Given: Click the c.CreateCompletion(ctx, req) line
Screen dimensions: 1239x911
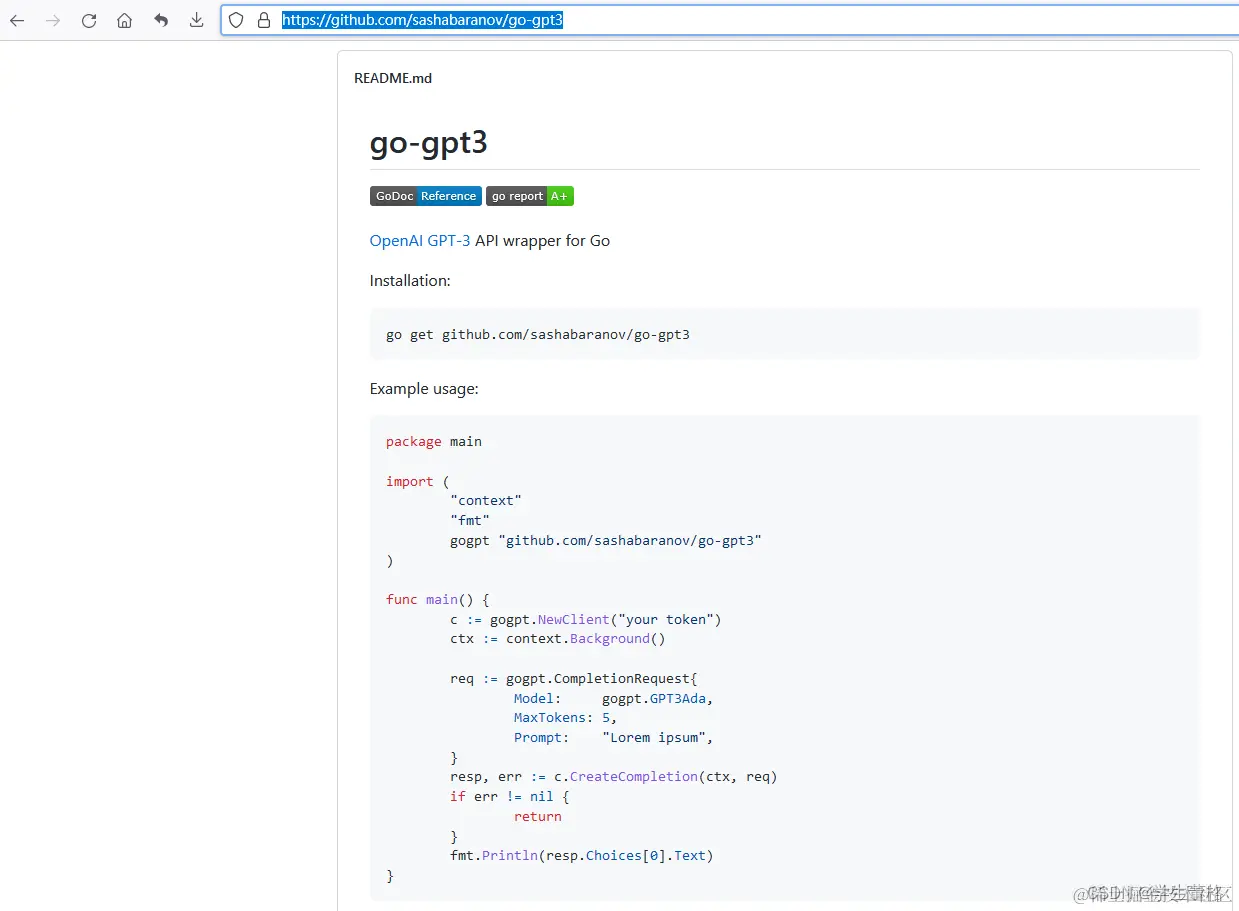Looking at the screenshot, I should 614,776.
